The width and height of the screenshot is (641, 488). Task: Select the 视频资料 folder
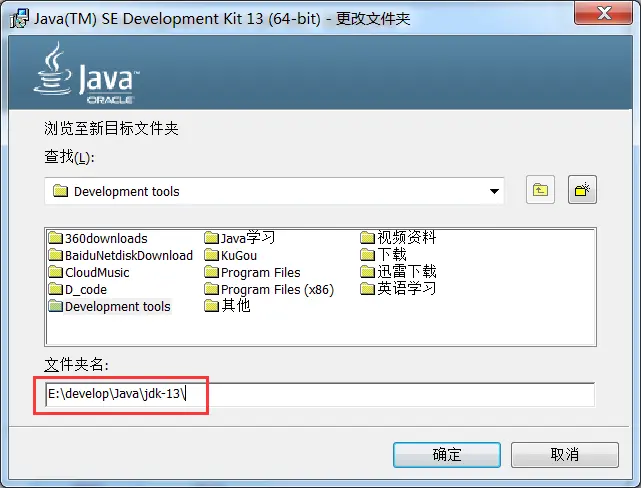coord(398,237)
